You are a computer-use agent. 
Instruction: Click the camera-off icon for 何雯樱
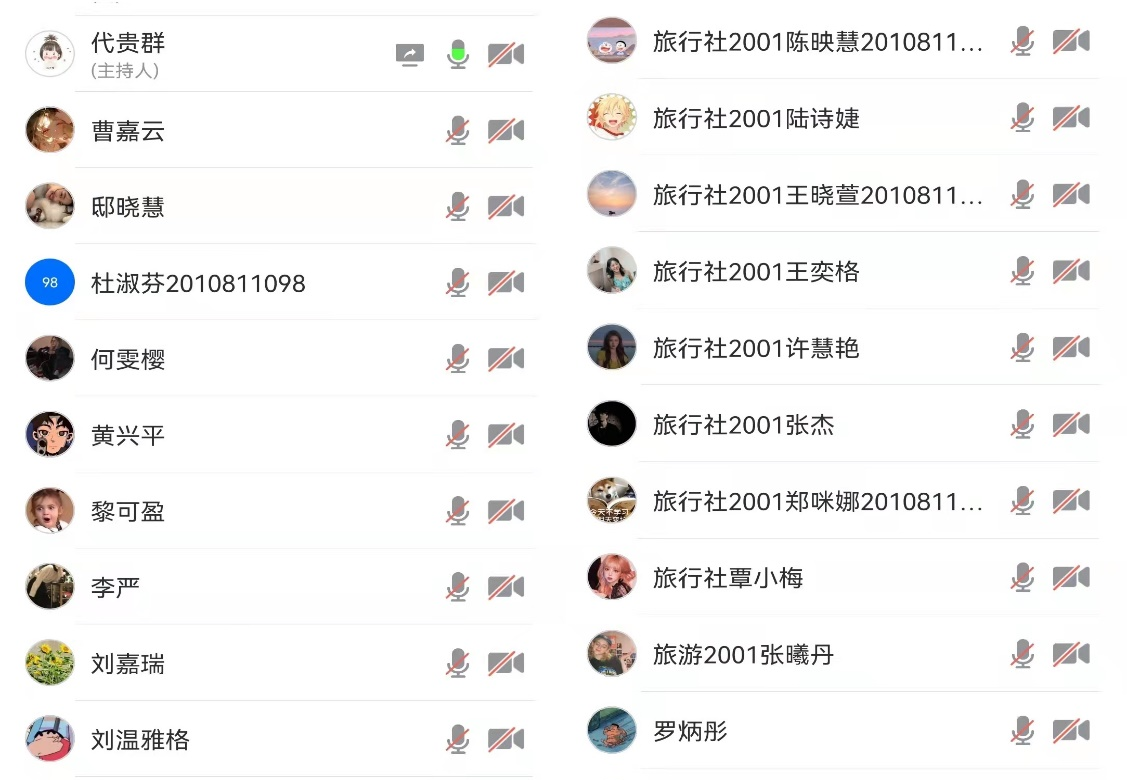point(506,359)
